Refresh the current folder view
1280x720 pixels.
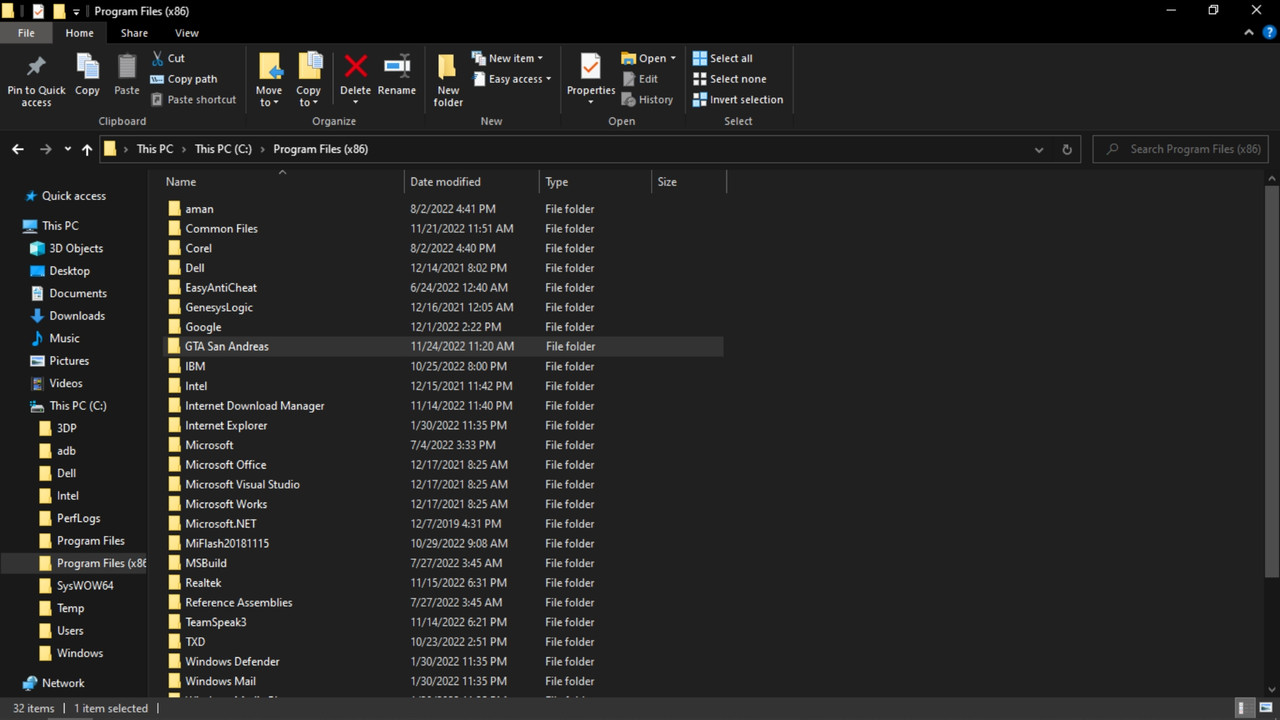[x=1067, y=149]
